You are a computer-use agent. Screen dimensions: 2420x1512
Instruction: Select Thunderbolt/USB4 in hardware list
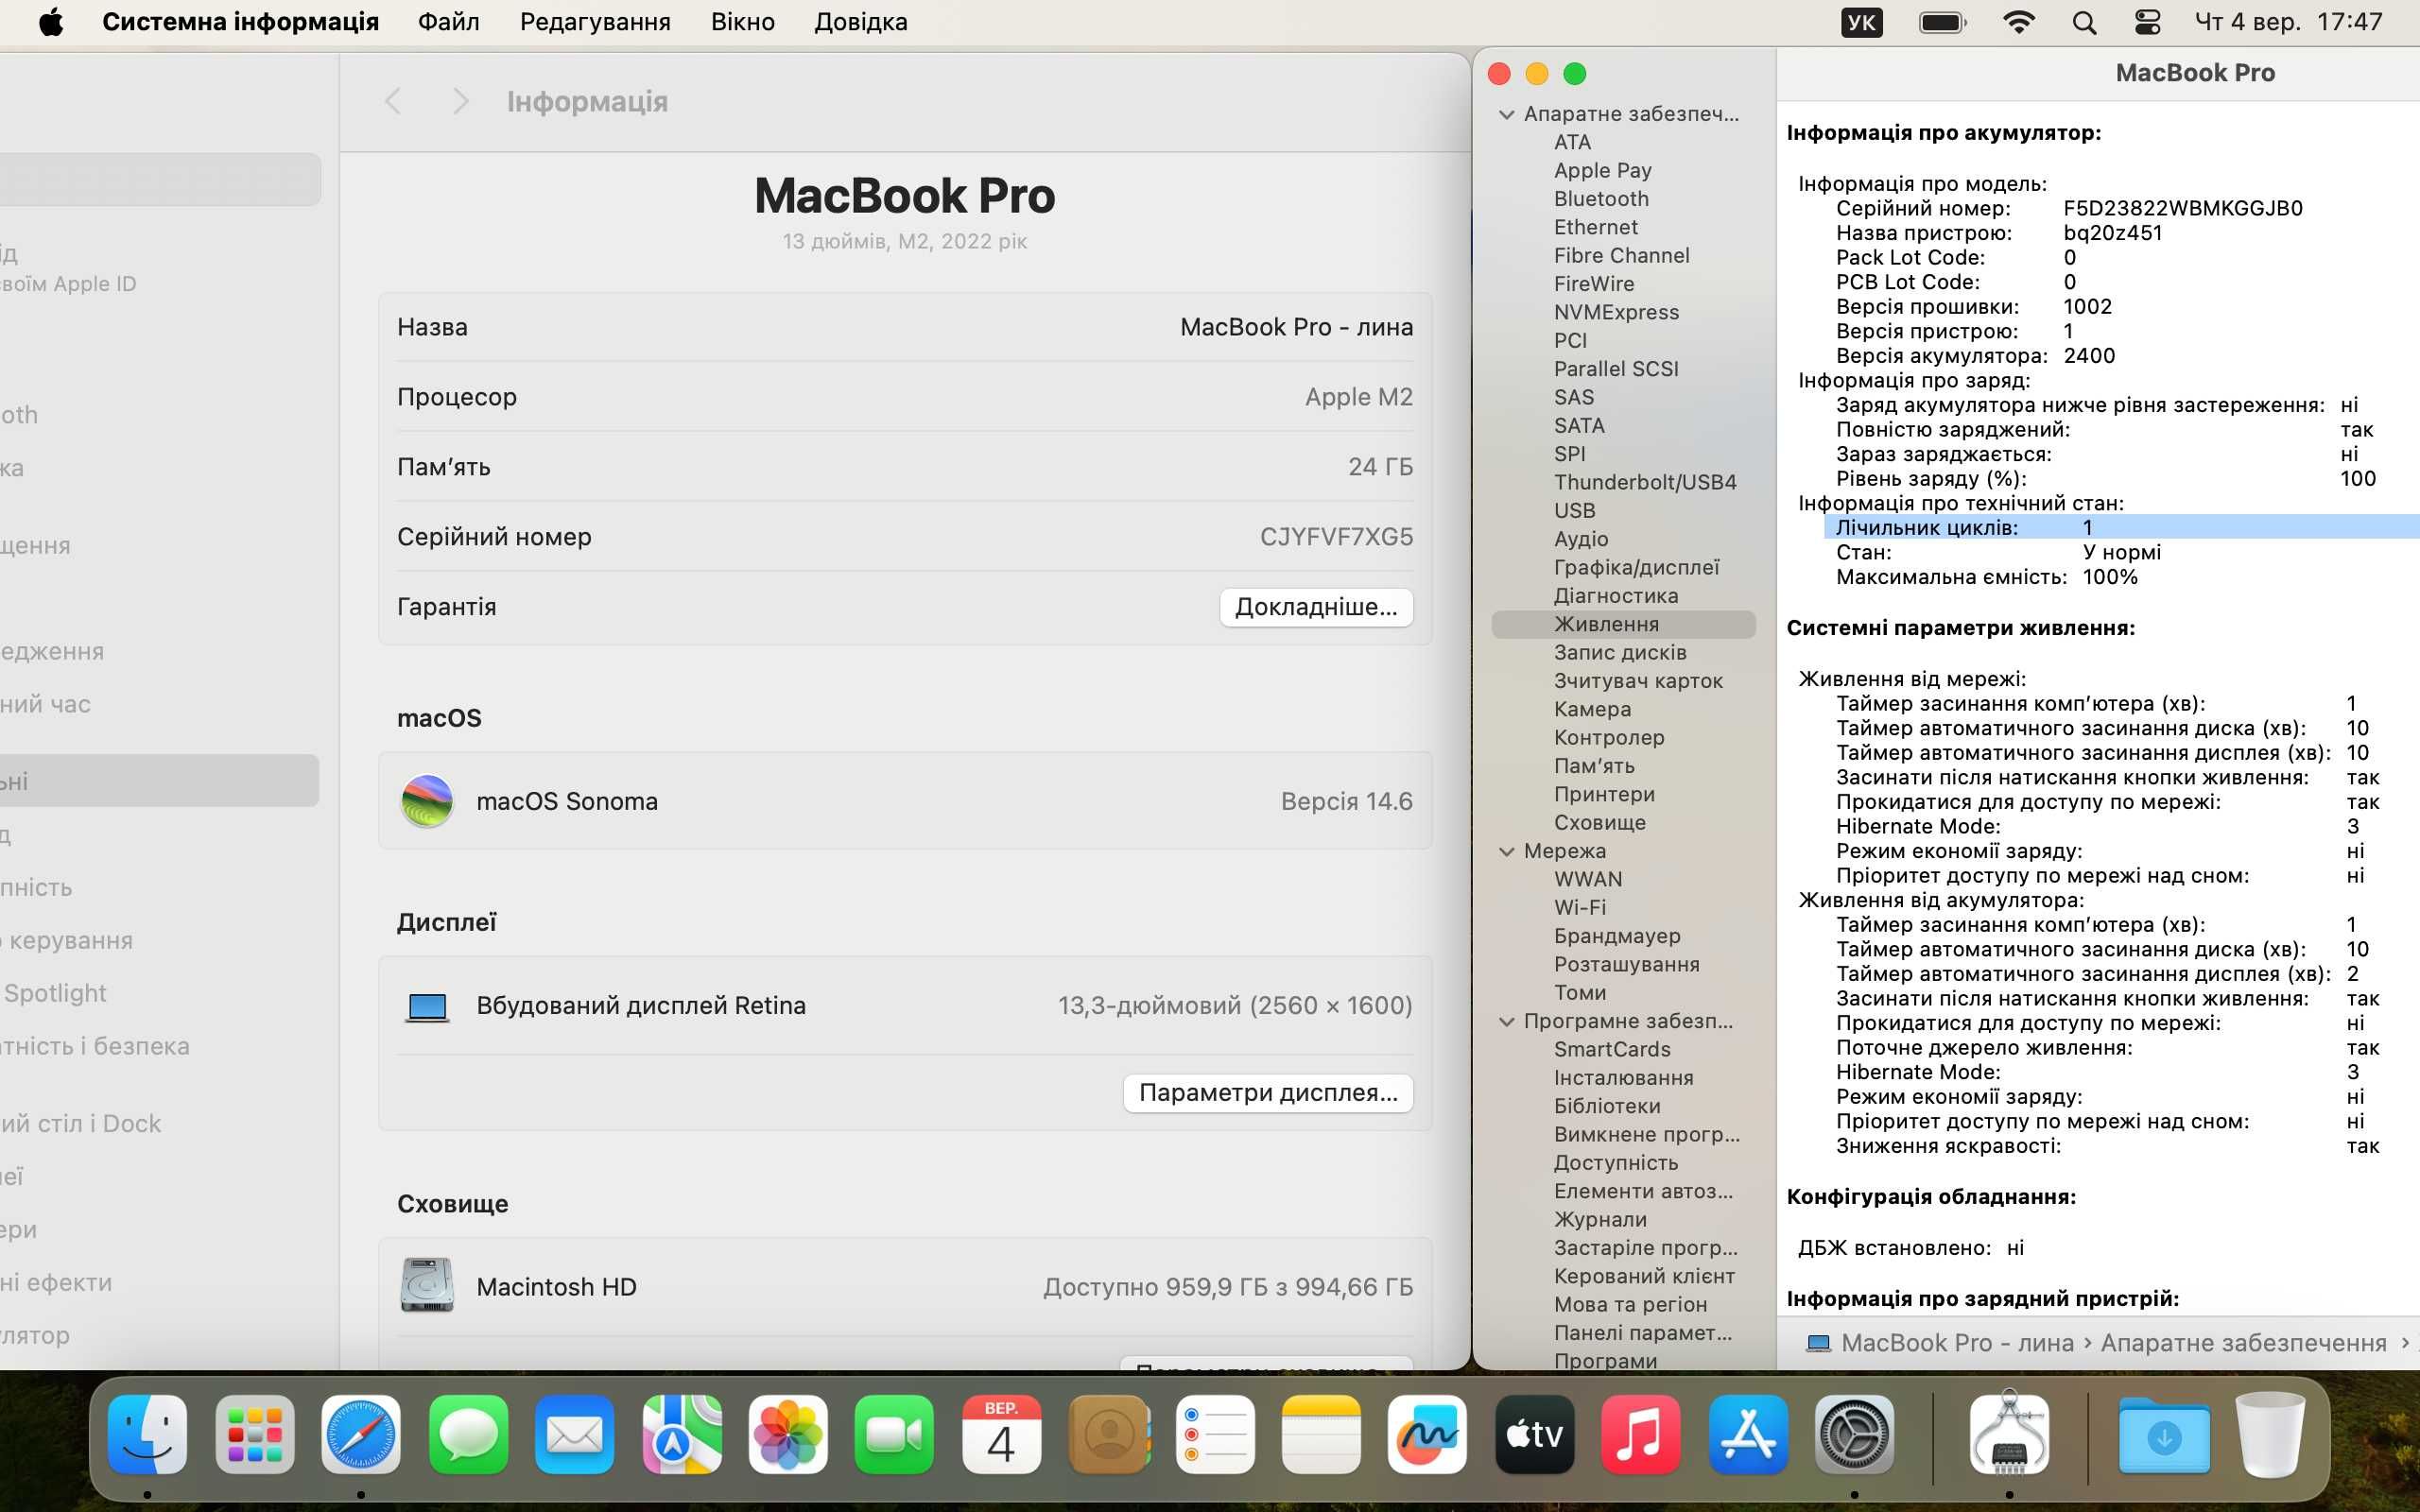click(x=1645, y=482)
